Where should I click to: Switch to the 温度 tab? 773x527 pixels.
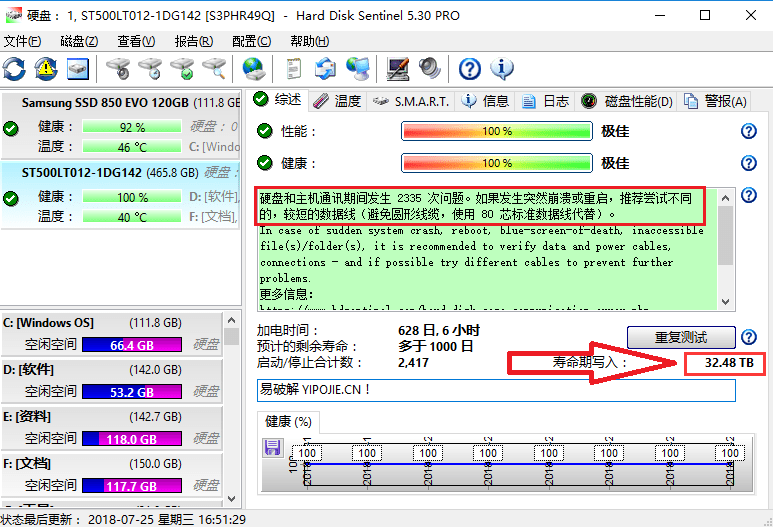click(337, 101)
